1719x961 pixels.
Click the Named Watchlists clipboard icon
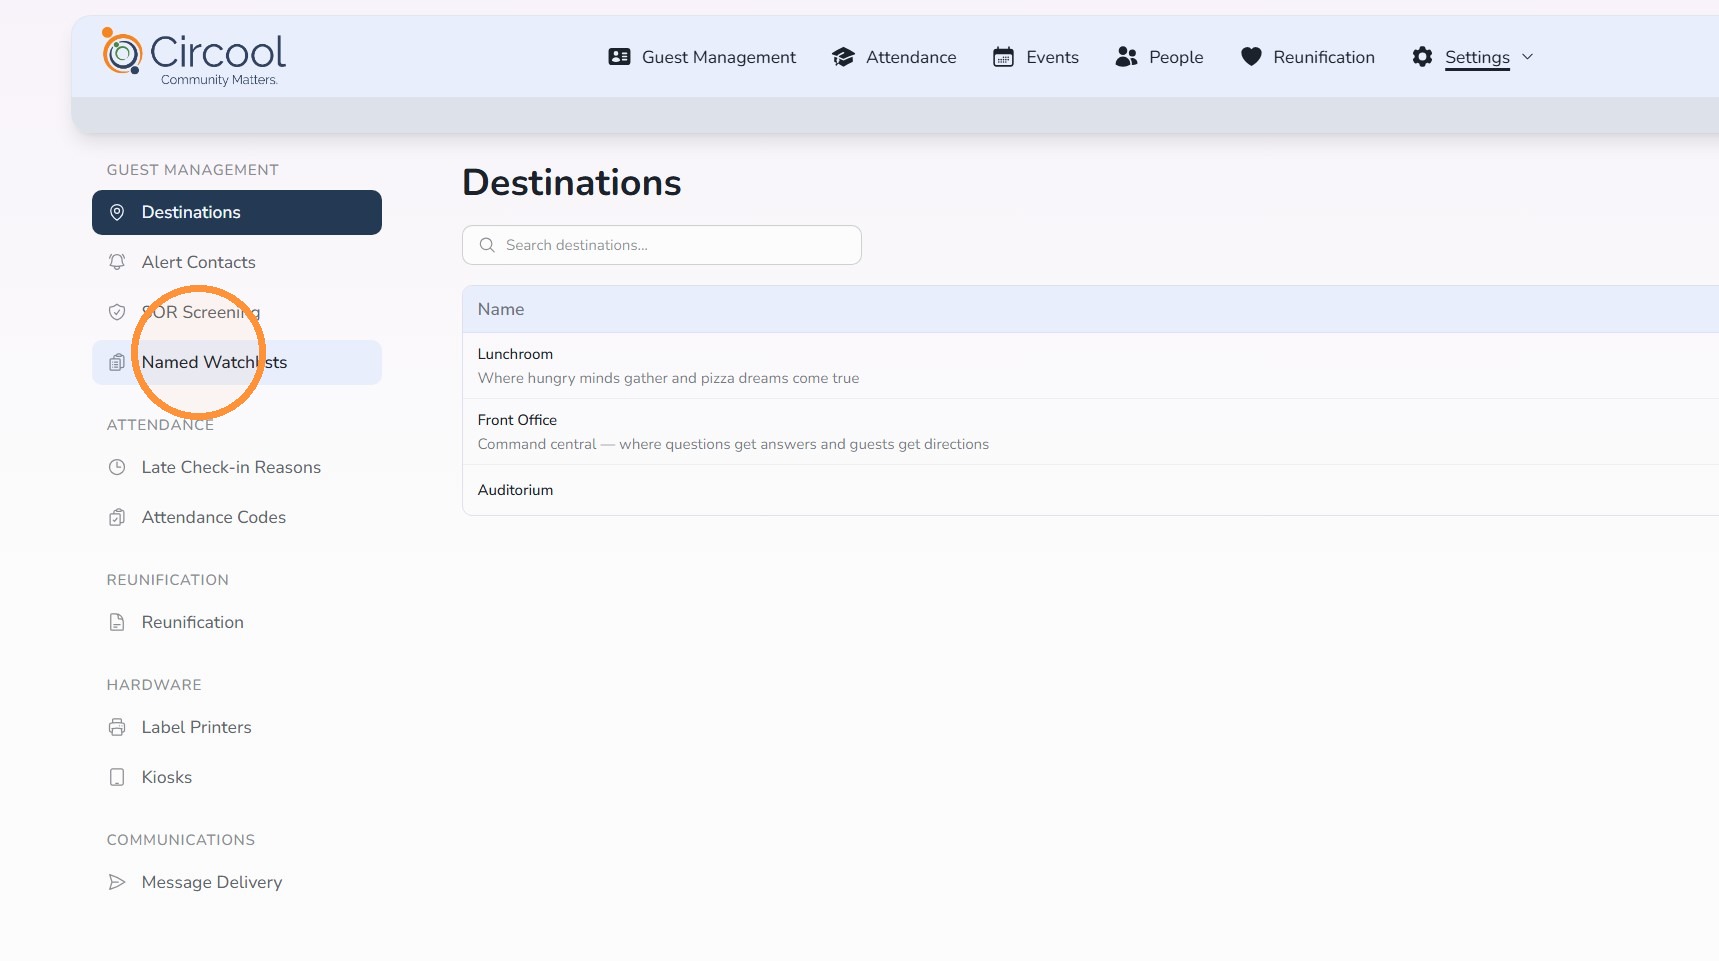tap(117, 362)
